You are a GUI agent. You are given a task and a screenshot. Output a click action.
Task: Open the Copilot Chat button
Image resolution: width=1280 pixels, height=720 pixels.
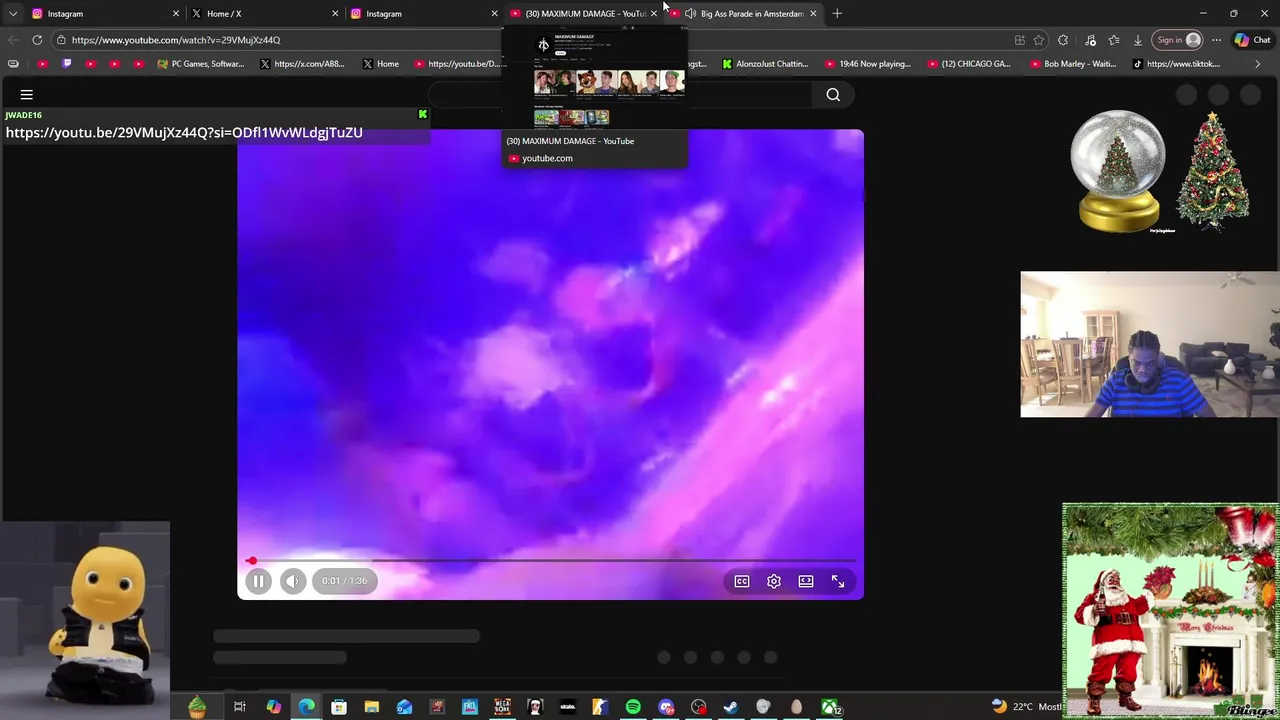pos(1254,40)
